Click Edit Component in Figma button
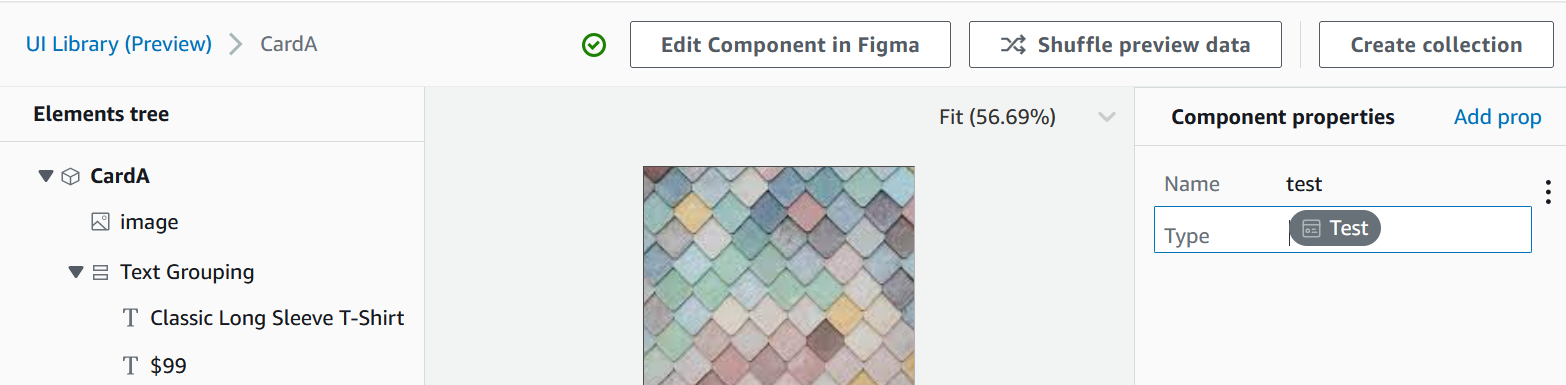Viewport: 1566px width, 385px height. click(x=790, y=45)
